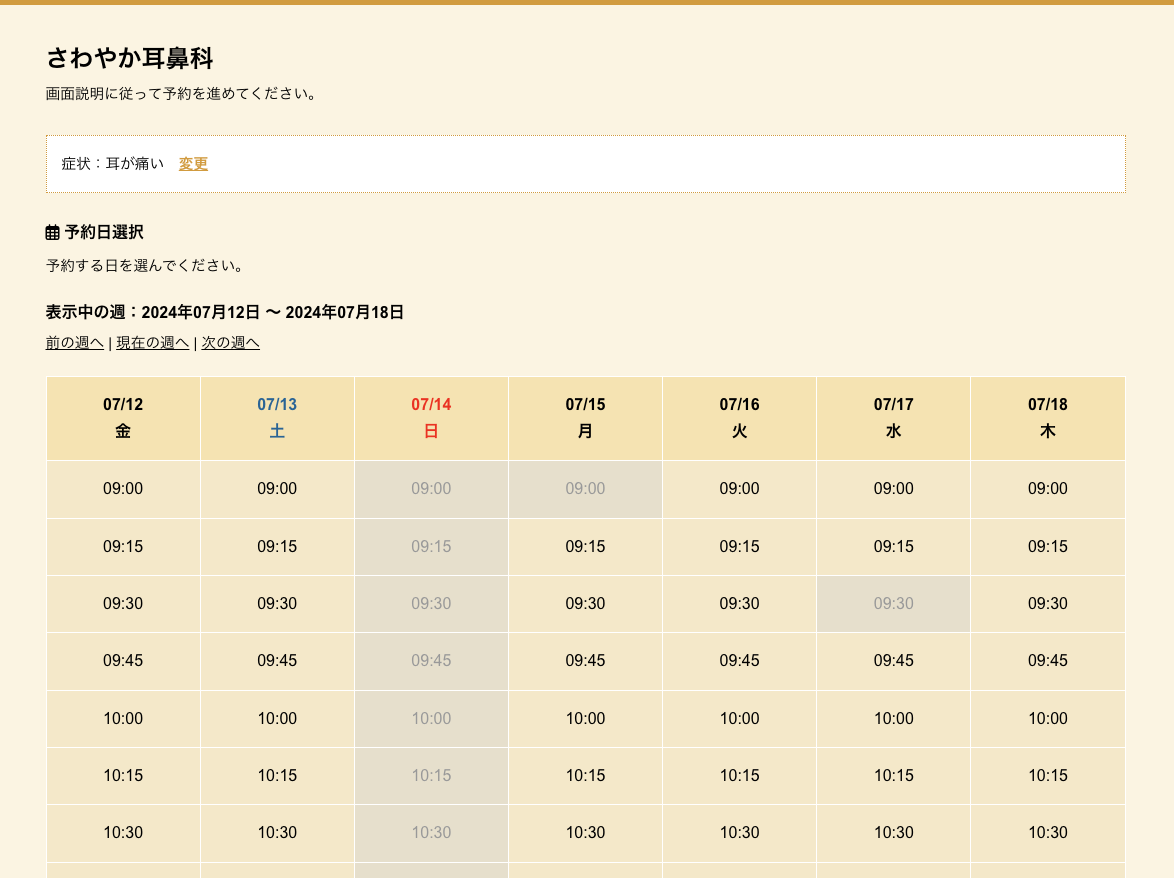Click the greyed 09:00 slot on 07/15
The image size is (1174, 878).
click(x=586, y=489)
